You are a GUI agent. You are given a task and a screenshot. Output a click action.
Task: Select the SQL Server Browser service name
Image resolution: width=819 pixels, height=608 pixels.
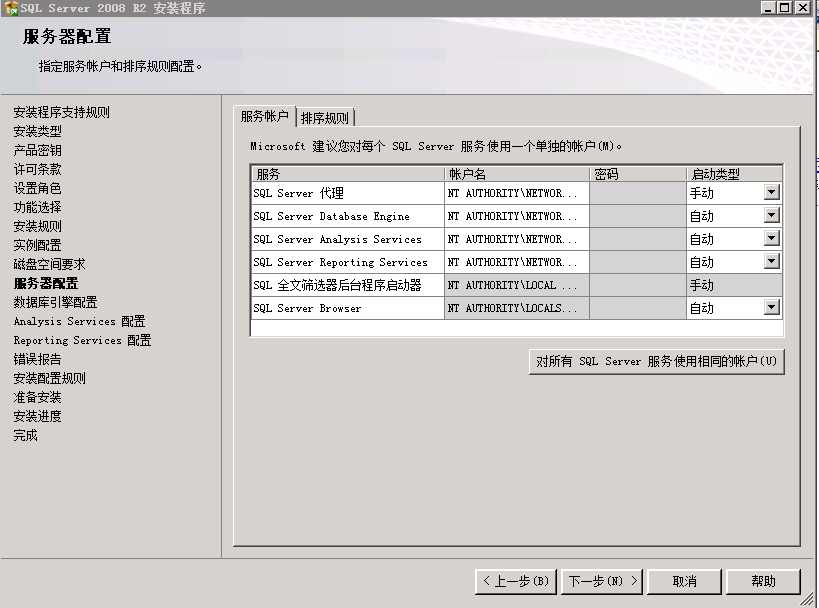tap(348, 308)
